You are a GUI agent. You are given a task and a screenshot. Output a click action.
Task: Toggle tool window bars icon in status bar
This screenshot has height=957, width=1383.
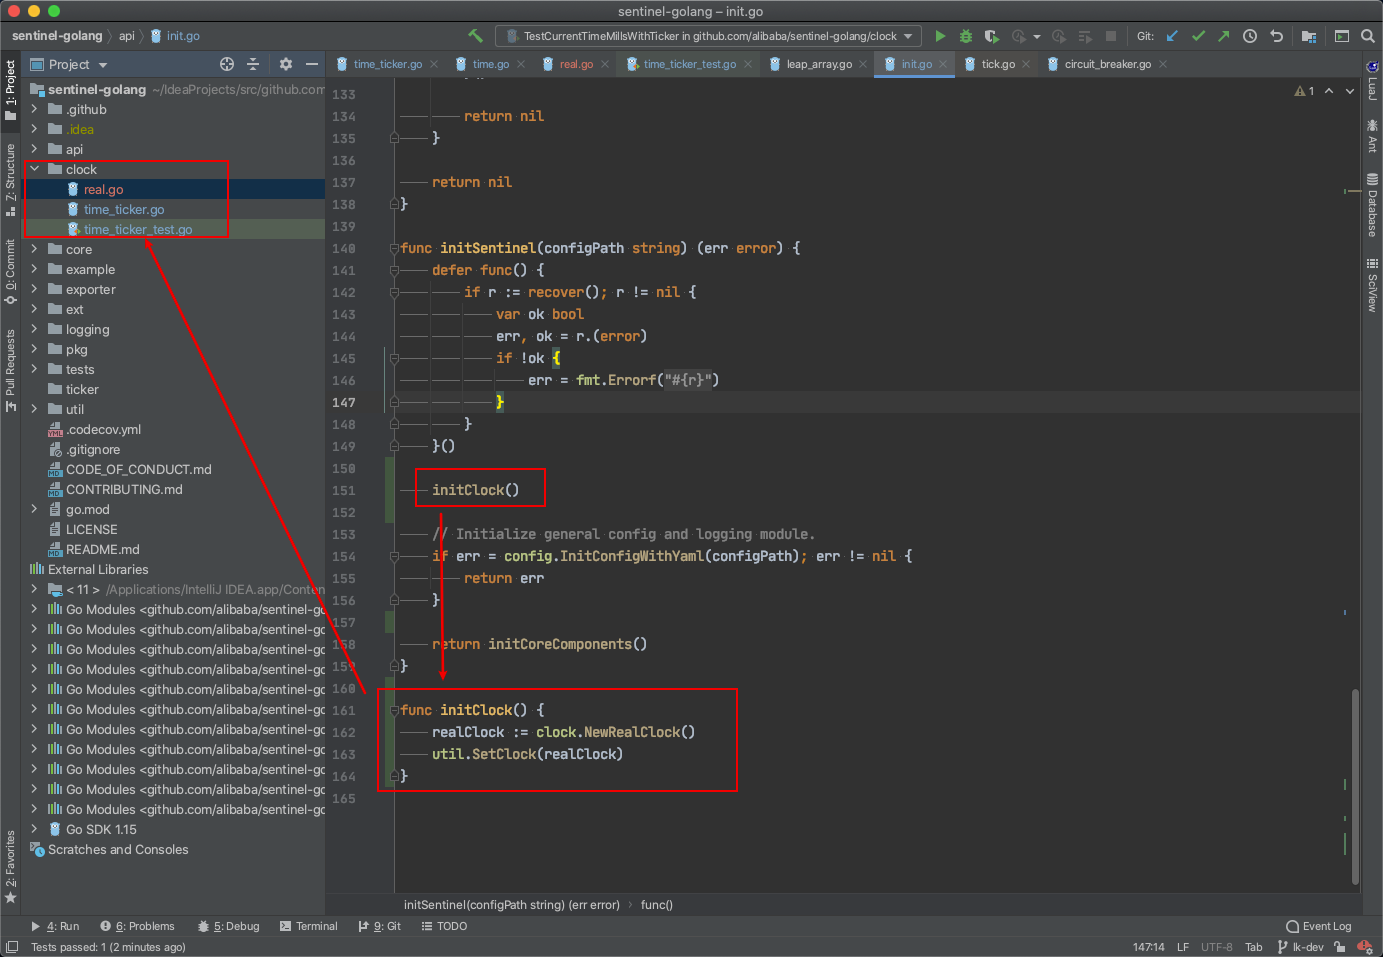click(12, 946)
